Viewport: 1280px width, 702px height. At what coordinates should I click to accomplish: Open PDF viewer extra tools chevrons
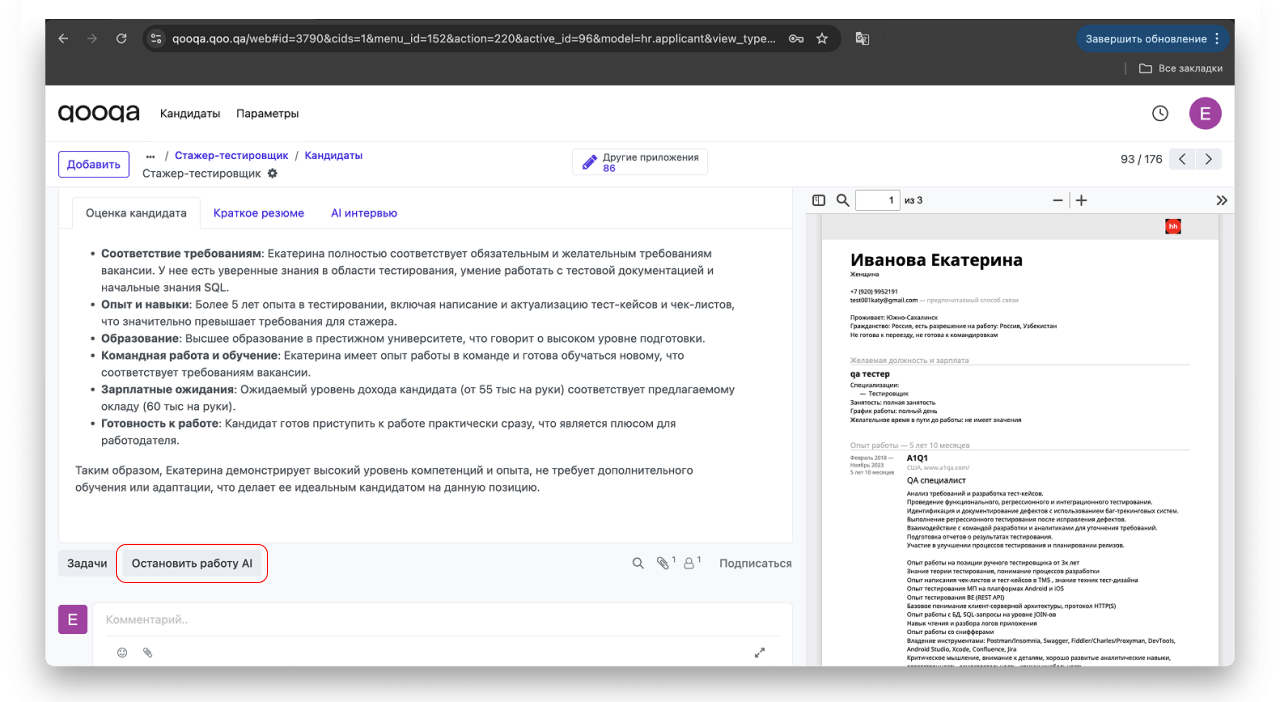pos(1221,200)
